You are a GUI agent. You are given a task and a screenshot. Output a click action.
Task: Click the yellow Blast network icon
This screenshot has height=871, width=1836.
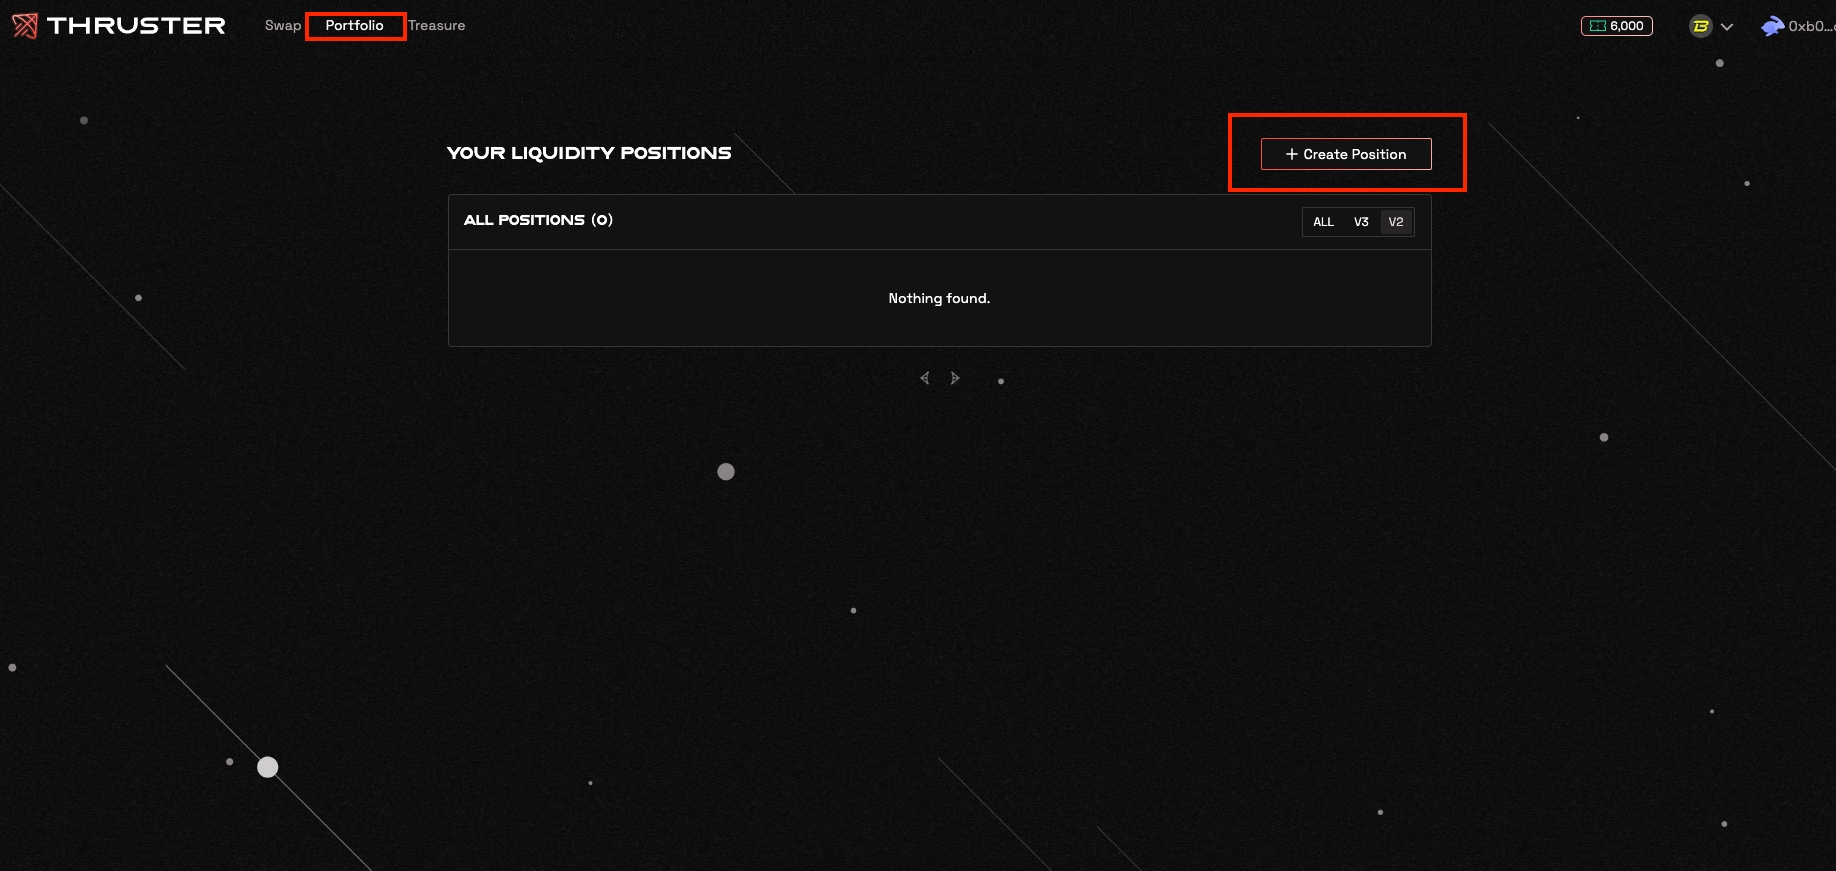point(1700,26)
